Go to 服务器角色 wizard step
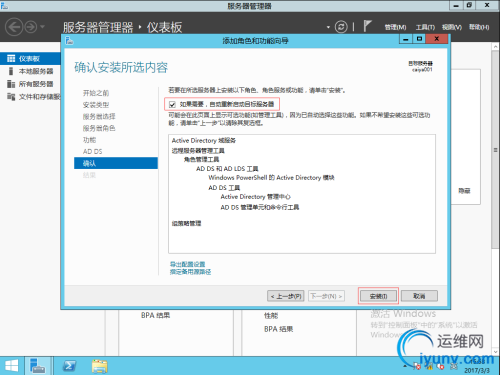Screen dimensions: 500x375 coord(99,128)
